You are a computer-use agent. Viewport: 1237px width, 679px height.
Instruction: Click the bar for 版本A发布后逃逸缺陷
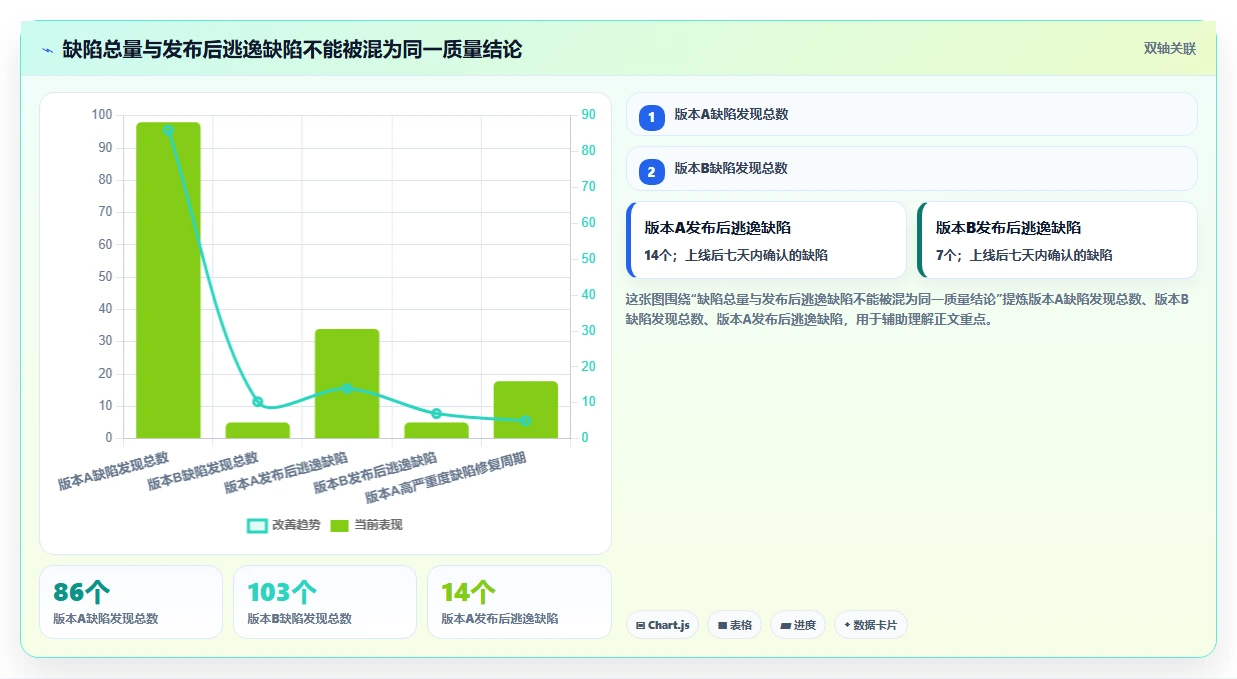click(347, 383)
